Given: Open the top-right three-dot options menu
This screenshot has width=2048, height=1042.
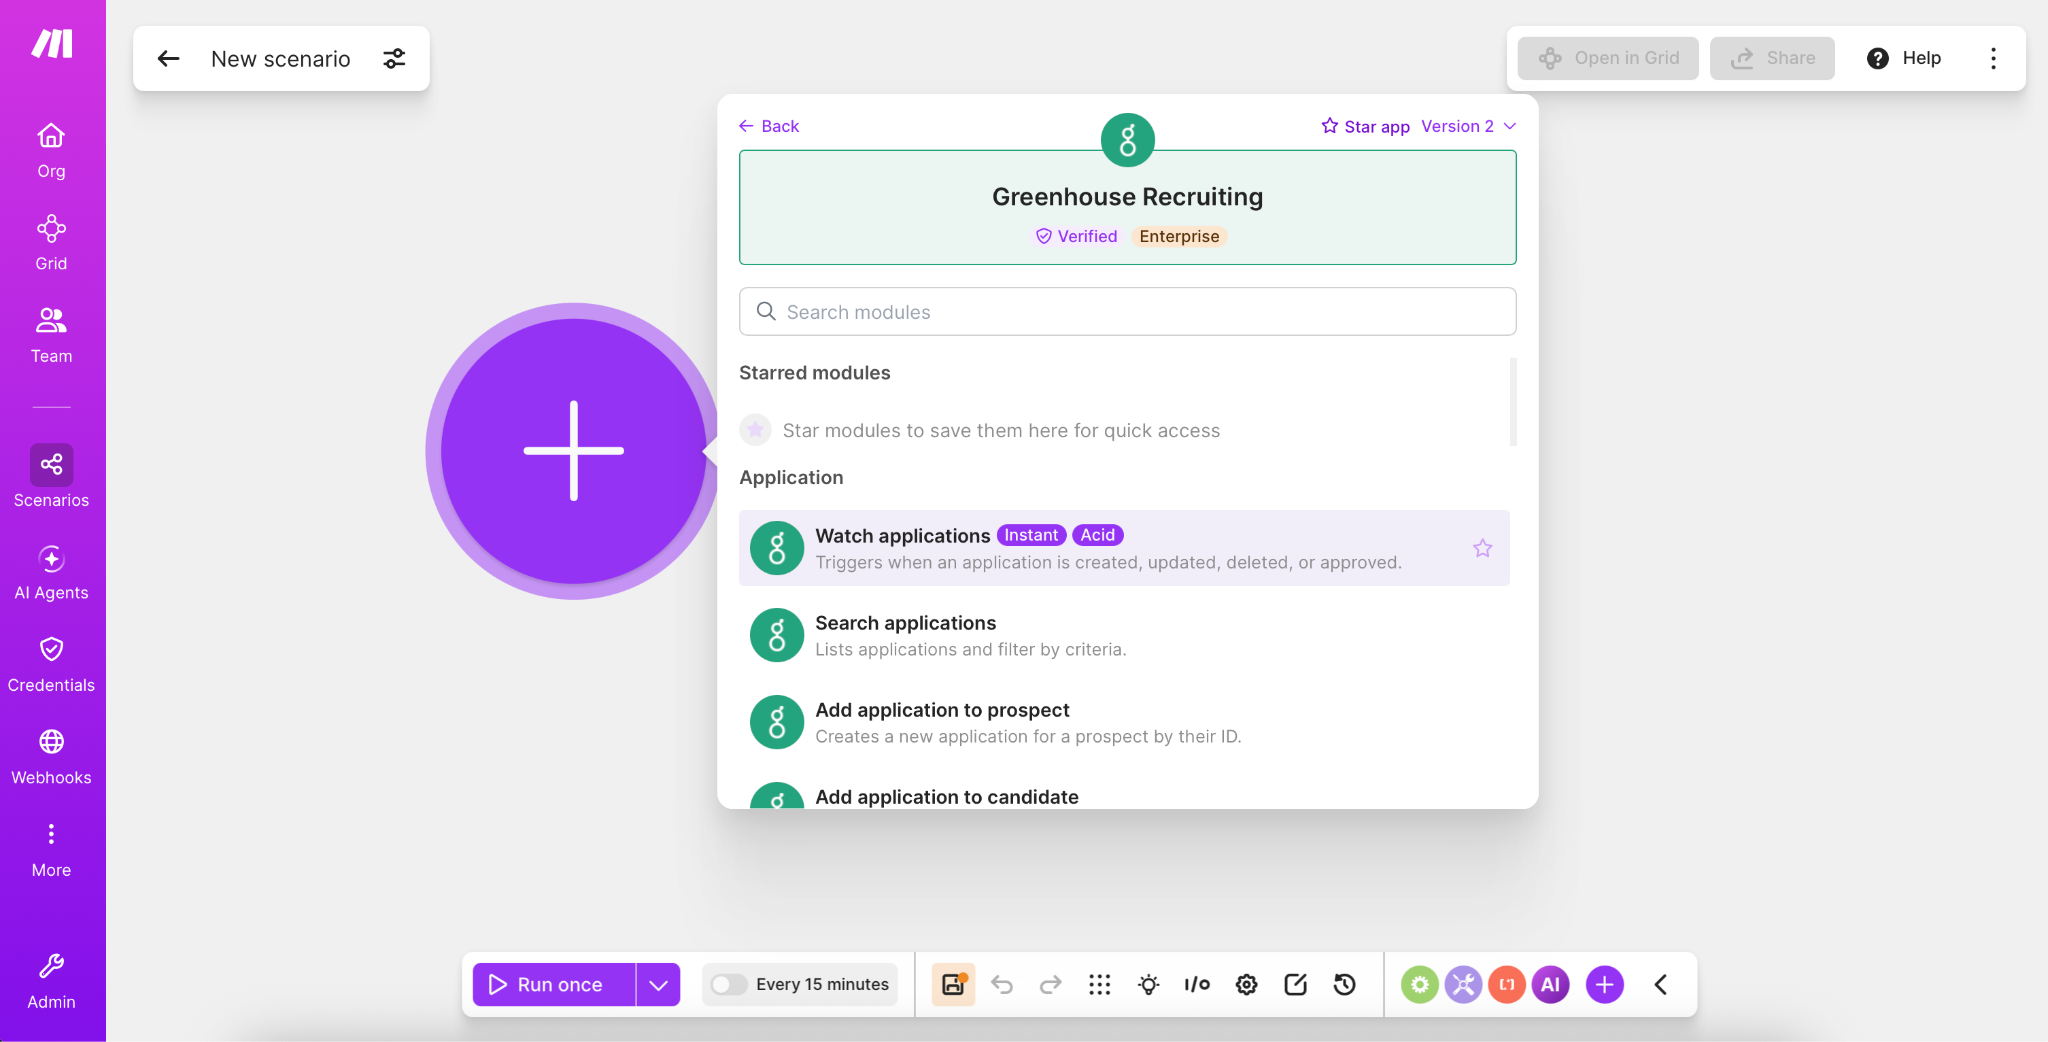Looking at the screenshot, I should tap(1993, 58).
